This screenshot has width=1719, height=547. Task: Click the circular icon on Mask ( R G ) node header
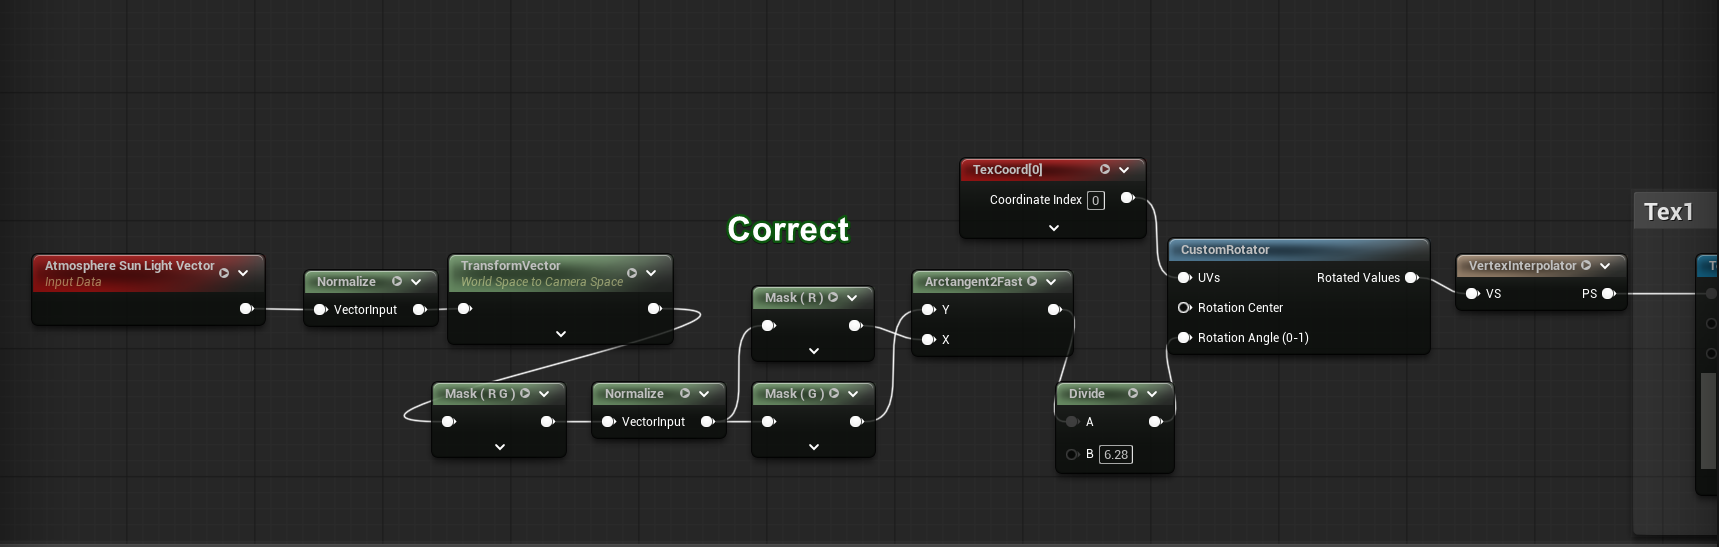(x=525, y=394)
